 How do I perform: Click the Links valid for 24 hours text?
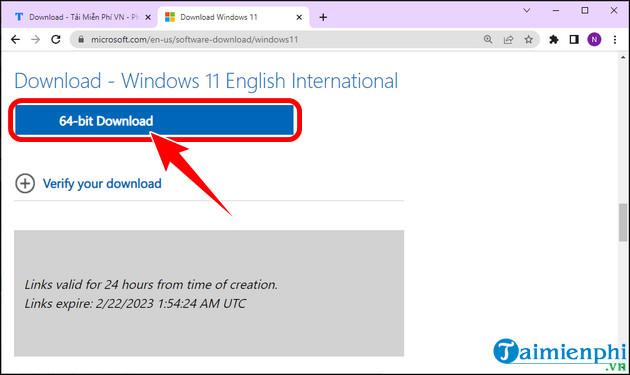click(x=151, y=285)
